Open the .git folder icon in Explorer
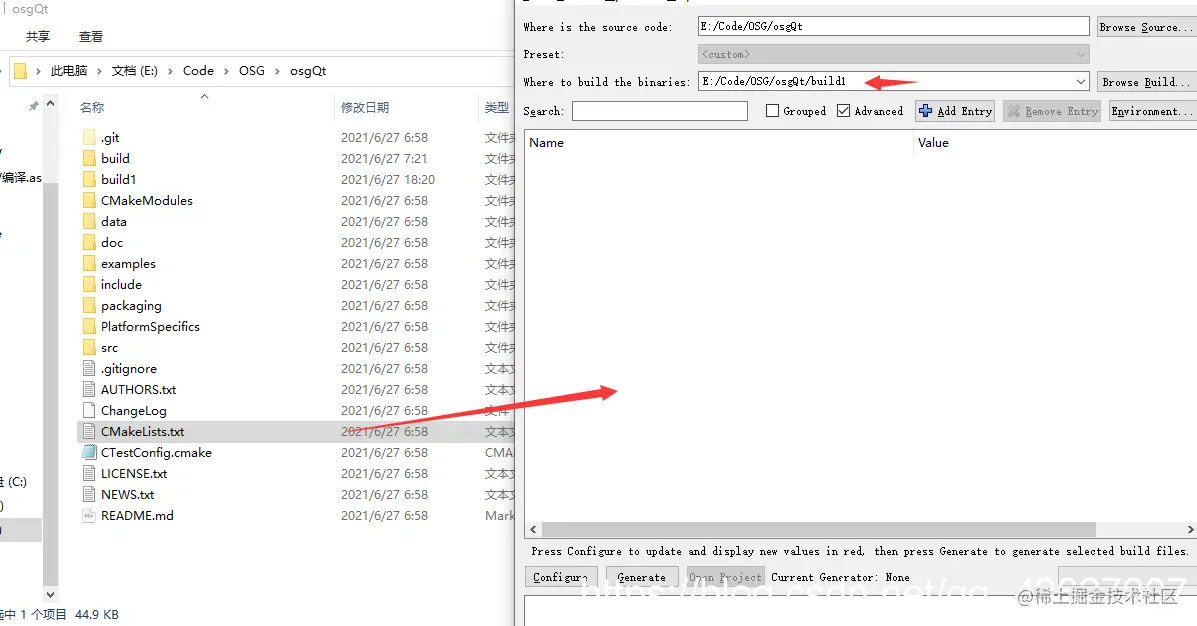 coord(89,137)
